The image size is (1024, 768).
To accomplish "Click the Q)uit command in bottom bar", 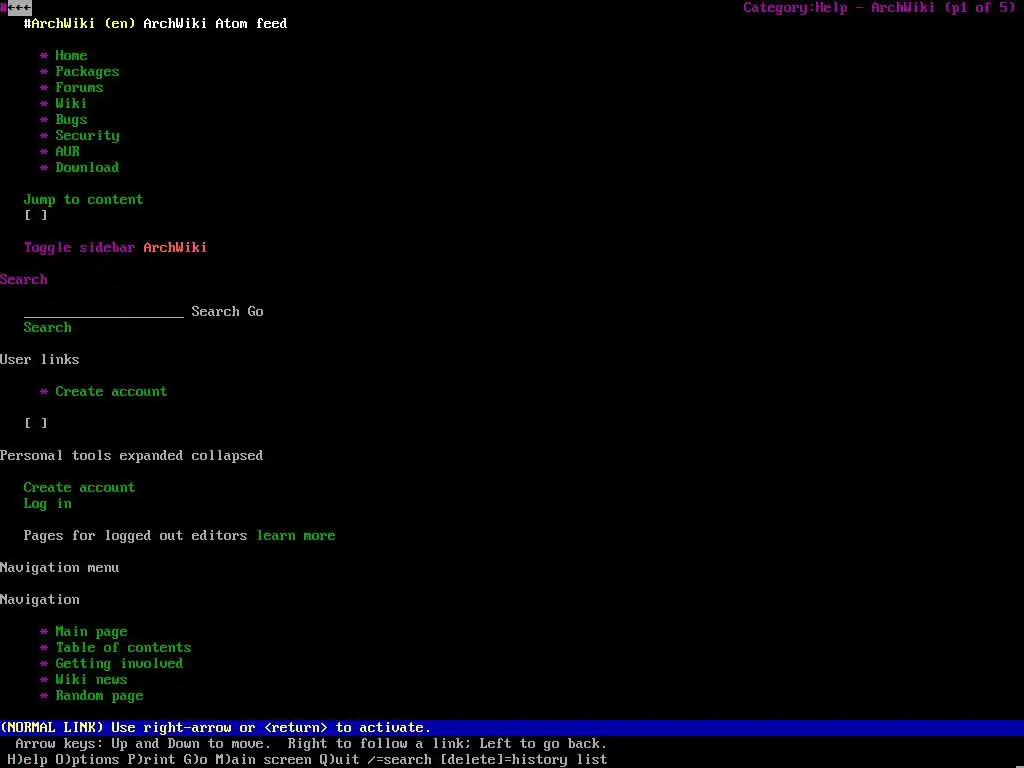I will [x=340, y=760].
